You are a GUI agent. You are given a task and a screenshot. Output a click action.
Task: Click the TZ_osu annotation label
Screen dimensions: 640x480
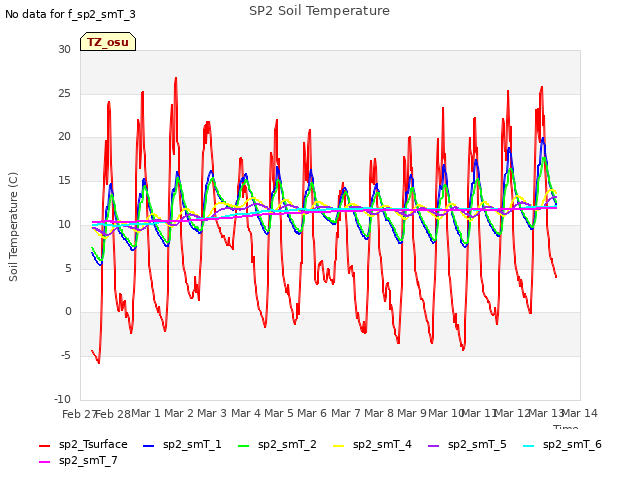pyautogui.click(x=108, y=42)
